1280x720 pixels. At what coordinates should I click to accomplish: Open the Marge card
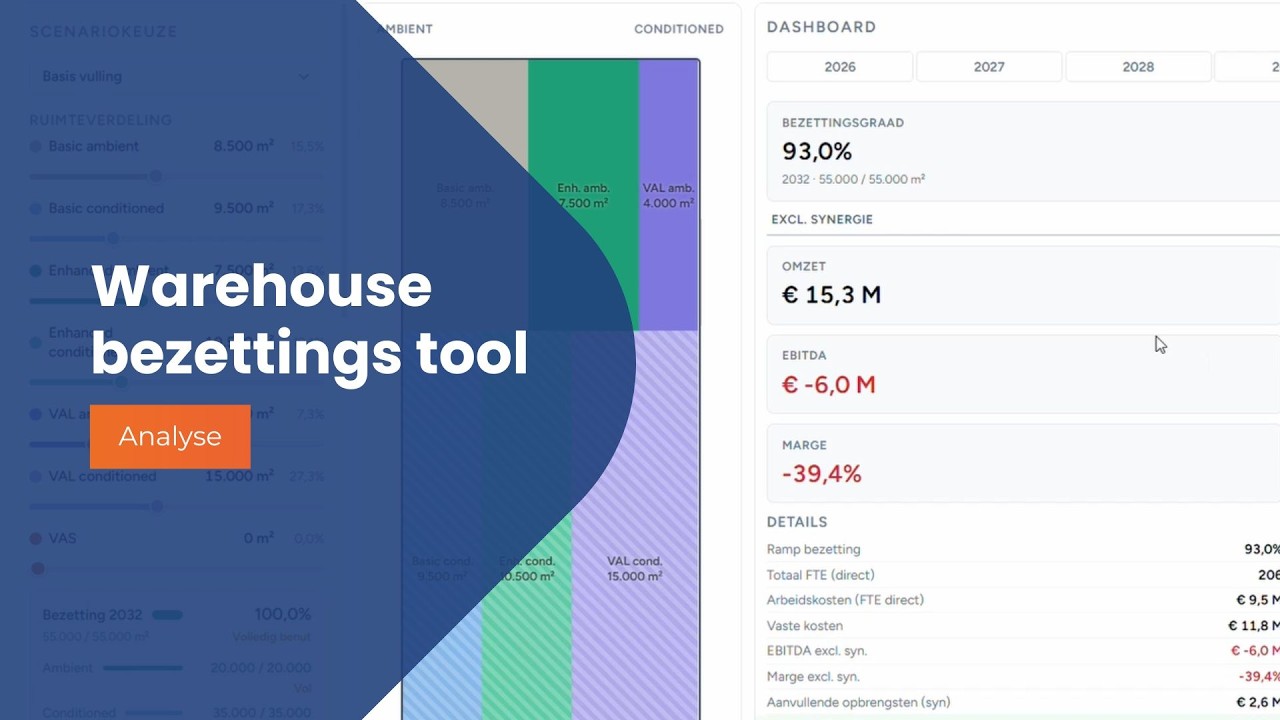click(1023, 463)
